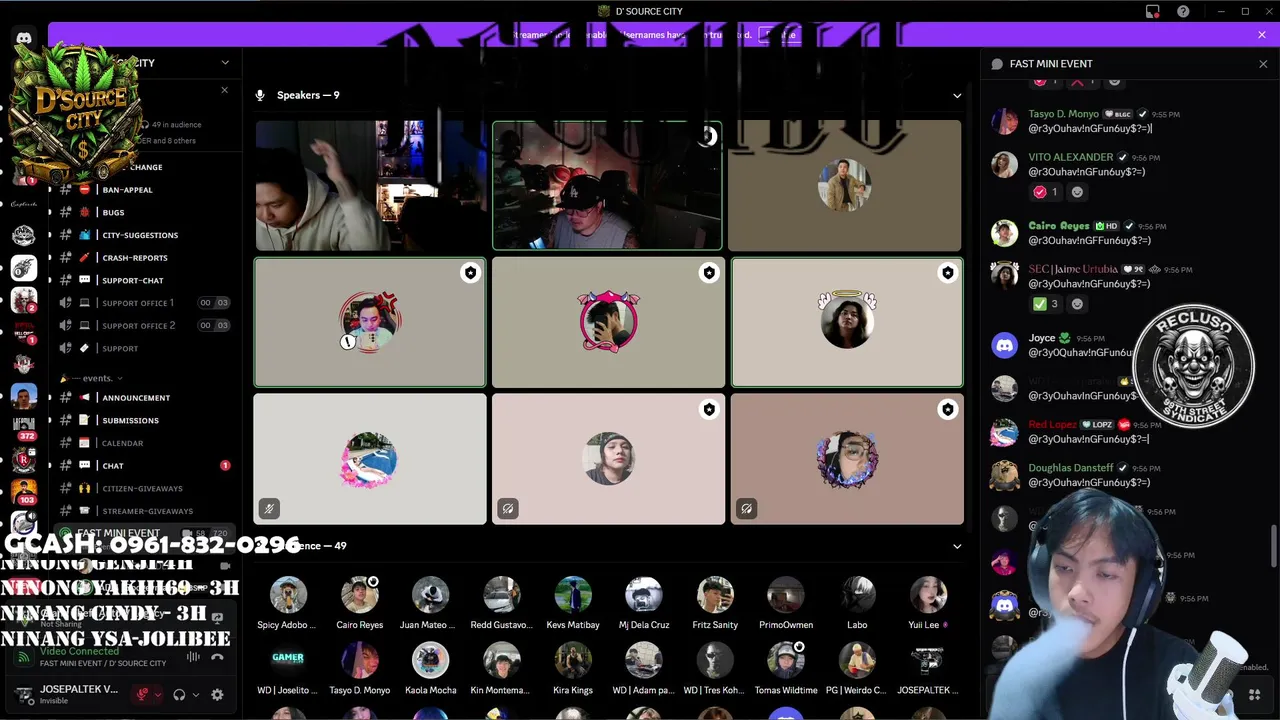Open the Inbox icon in title bar

pos(1153,11)
